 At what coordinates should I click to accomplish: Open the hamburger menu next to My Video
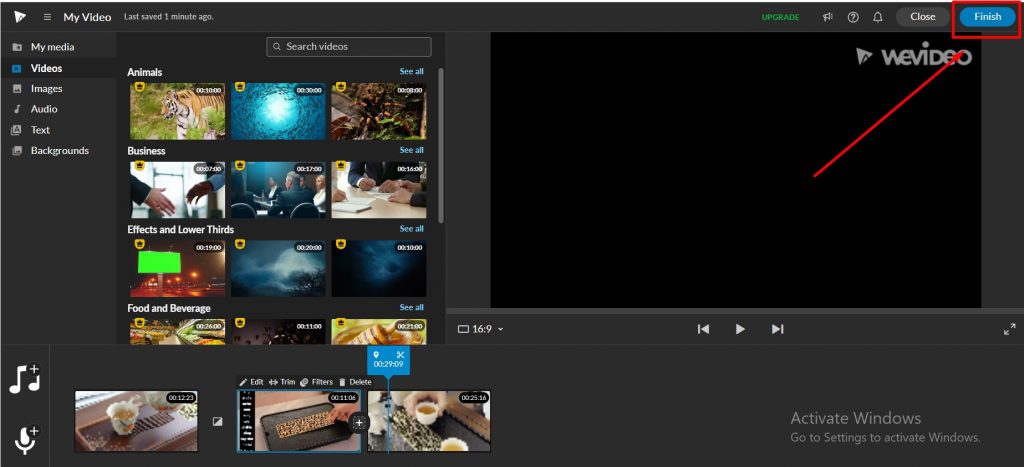(x=47, y=17)
